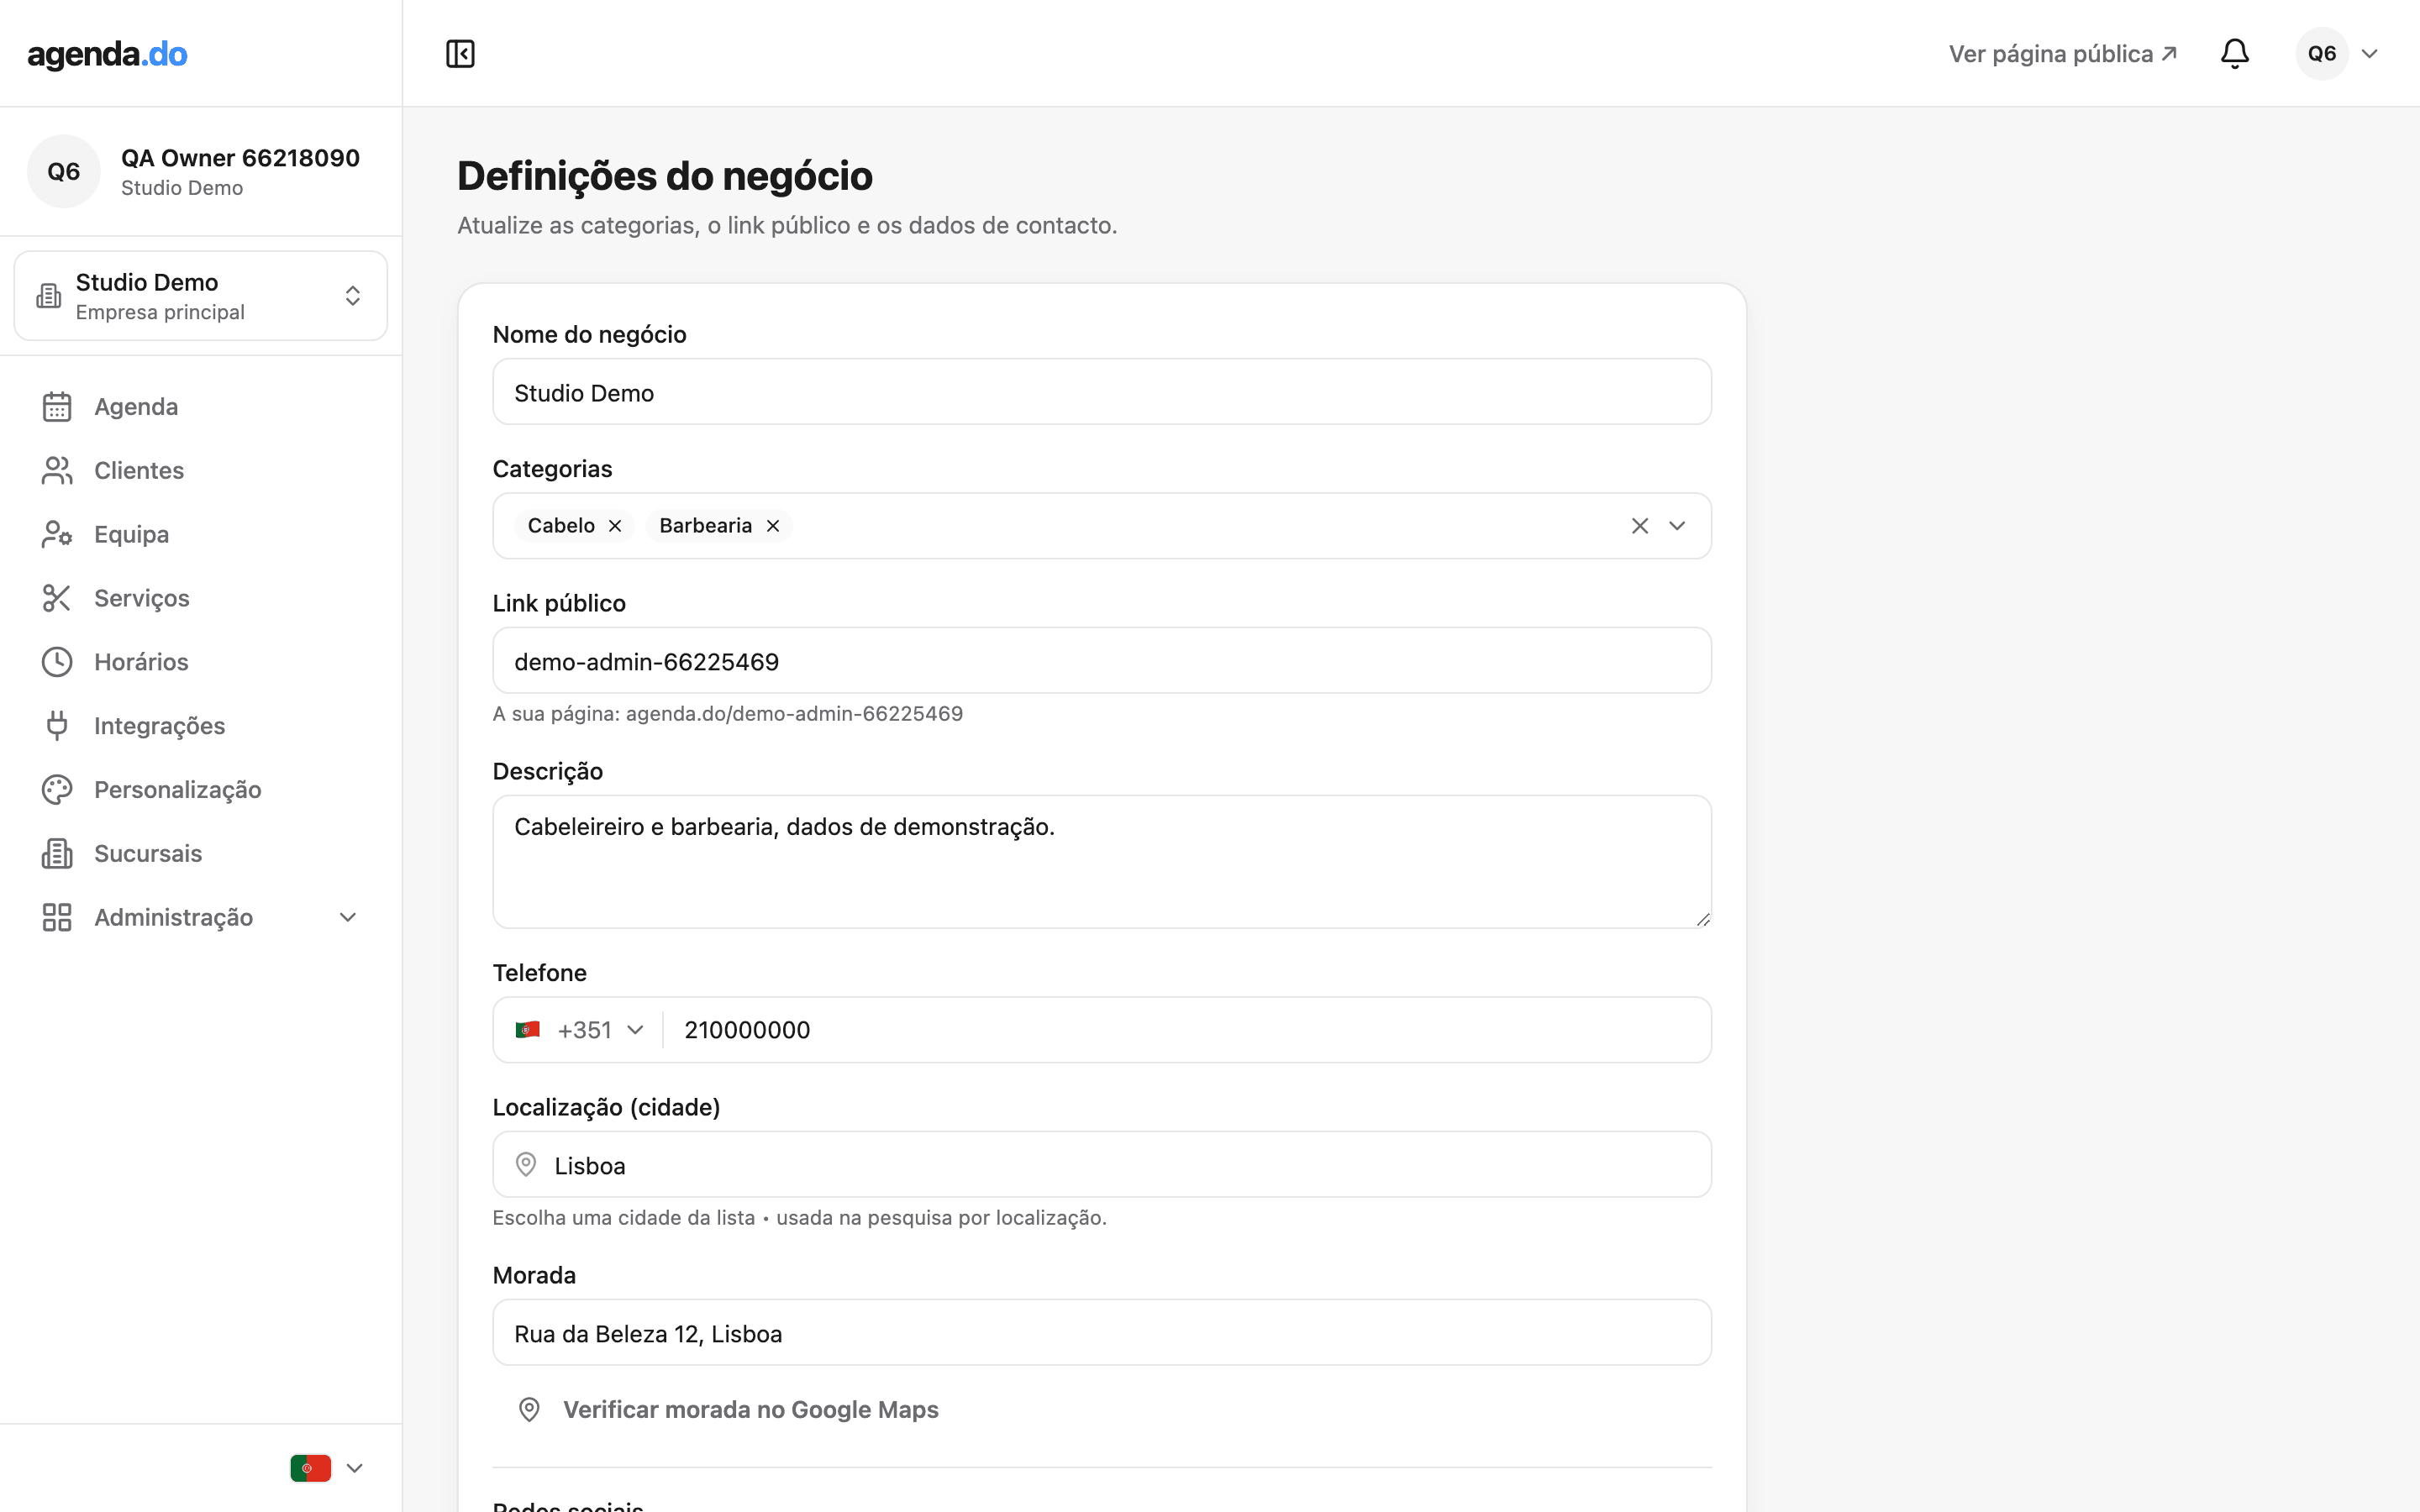Remove the Barbearia category tag
2420x1512 pixels.
tap(773, 526)
